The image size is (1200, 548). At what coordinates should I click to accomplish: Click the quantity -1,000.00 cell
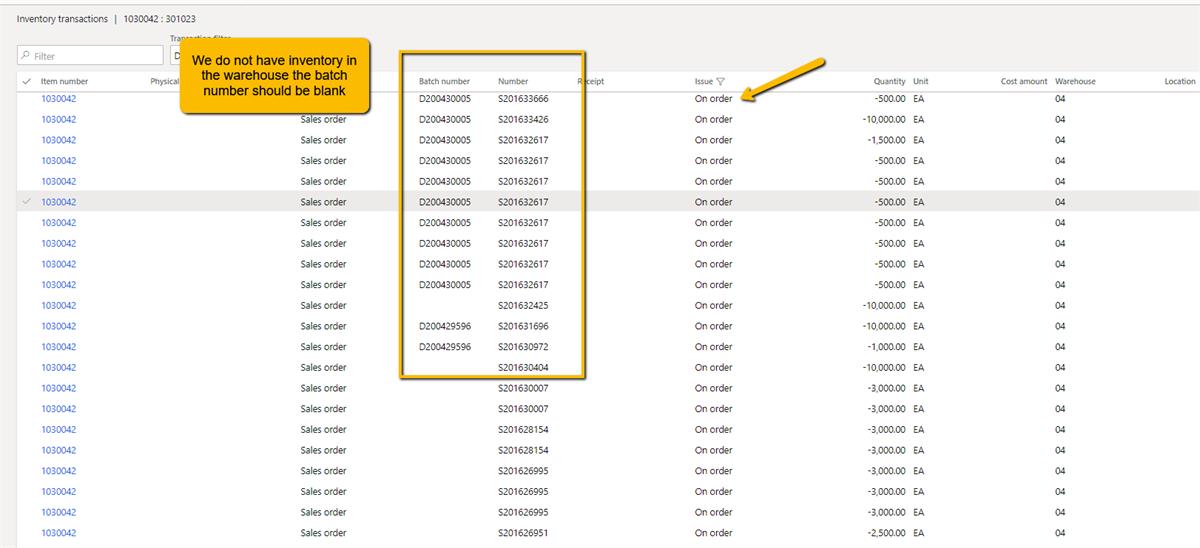(x=886, y=347)
